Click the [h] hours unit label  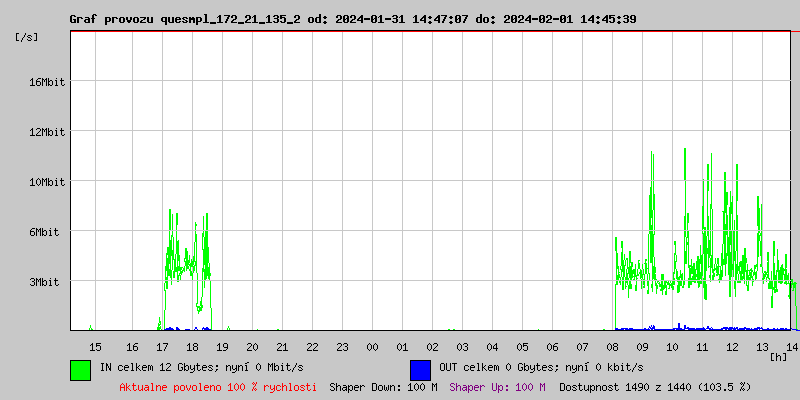pyautogui.click(x=778, y=356)
